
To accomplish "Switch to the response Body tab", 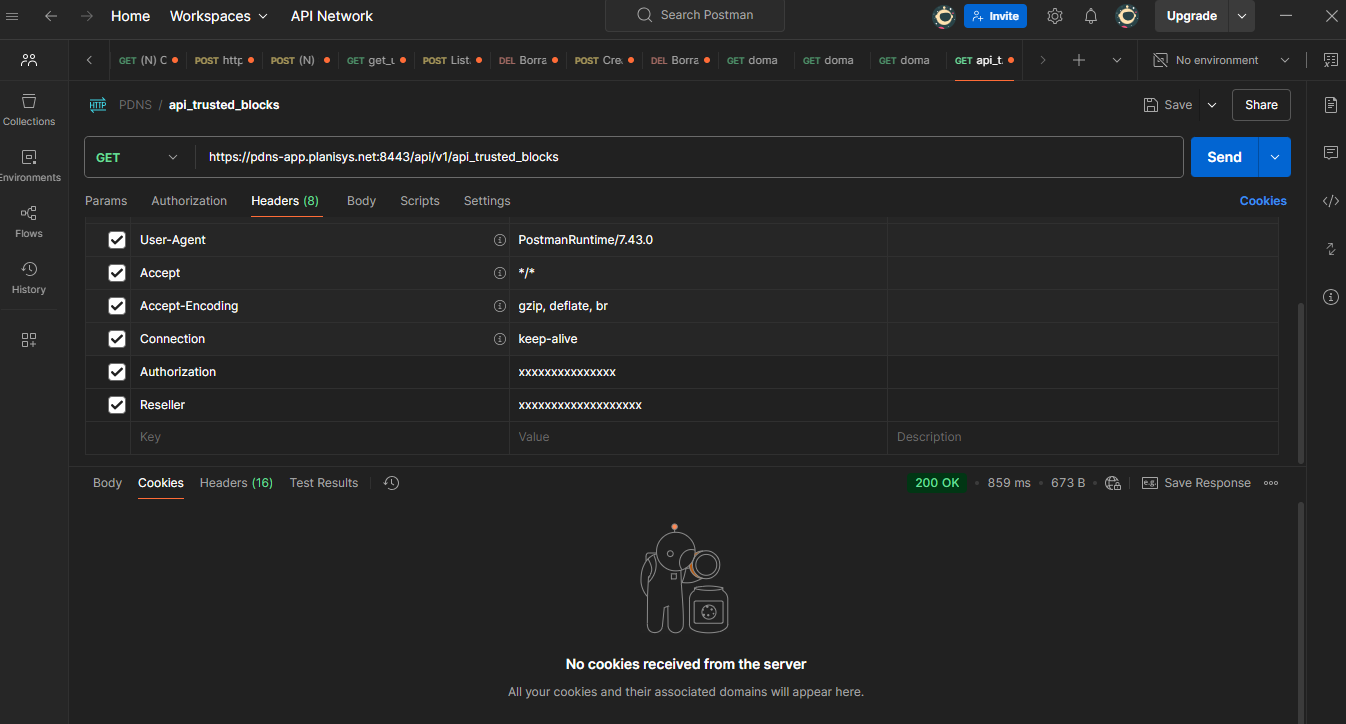I will point(107,483).
